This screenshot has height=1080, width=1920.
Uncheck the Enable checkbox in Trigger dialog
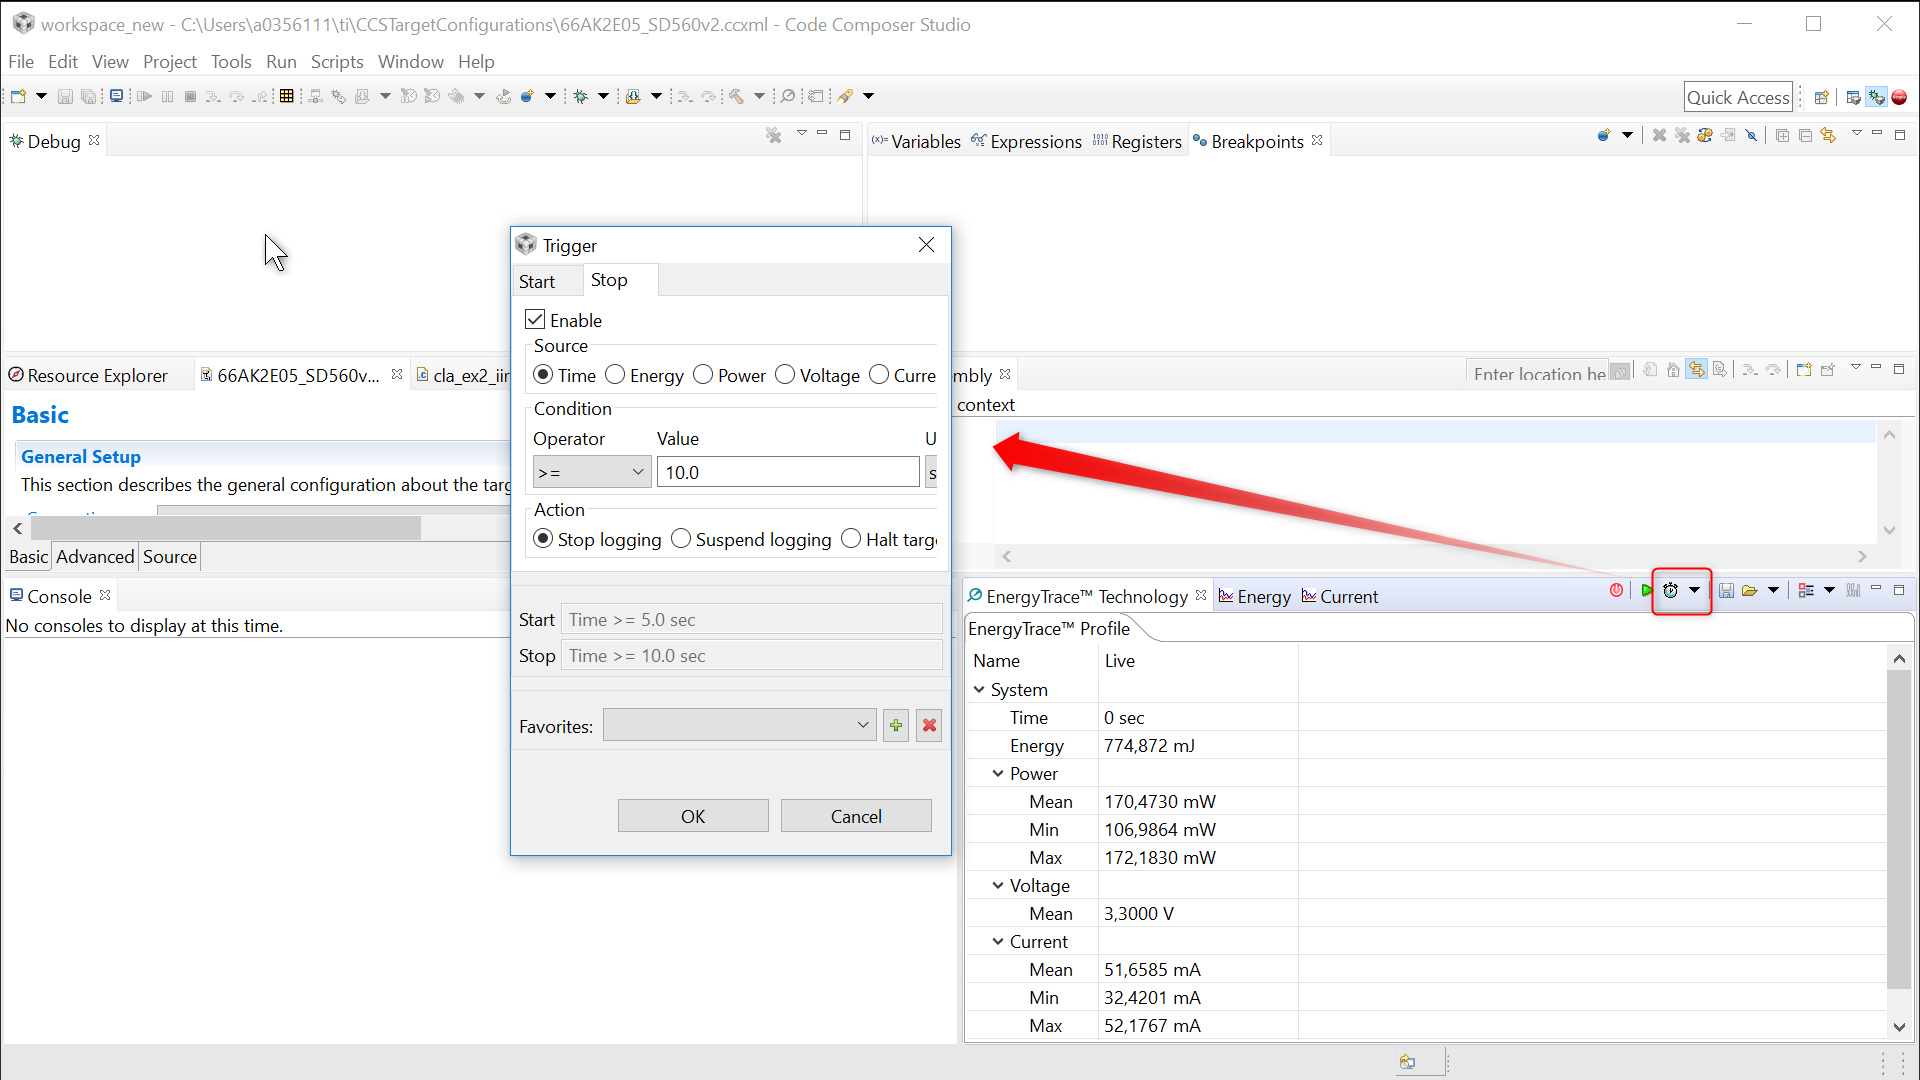[x=535, y=320]
